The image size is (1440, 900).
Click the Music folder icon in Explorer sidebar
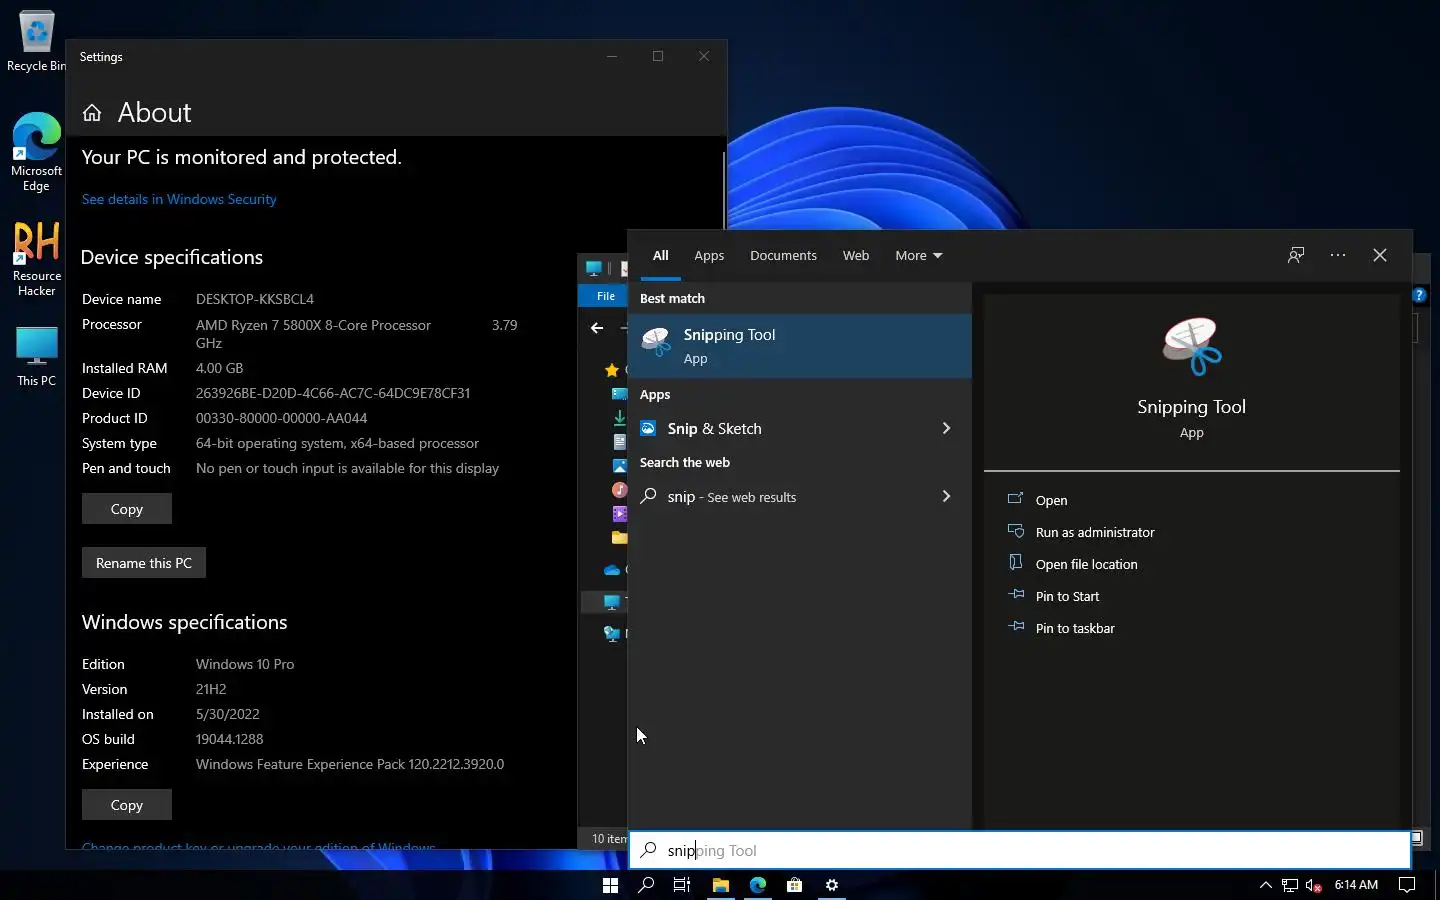pos(620,490)
